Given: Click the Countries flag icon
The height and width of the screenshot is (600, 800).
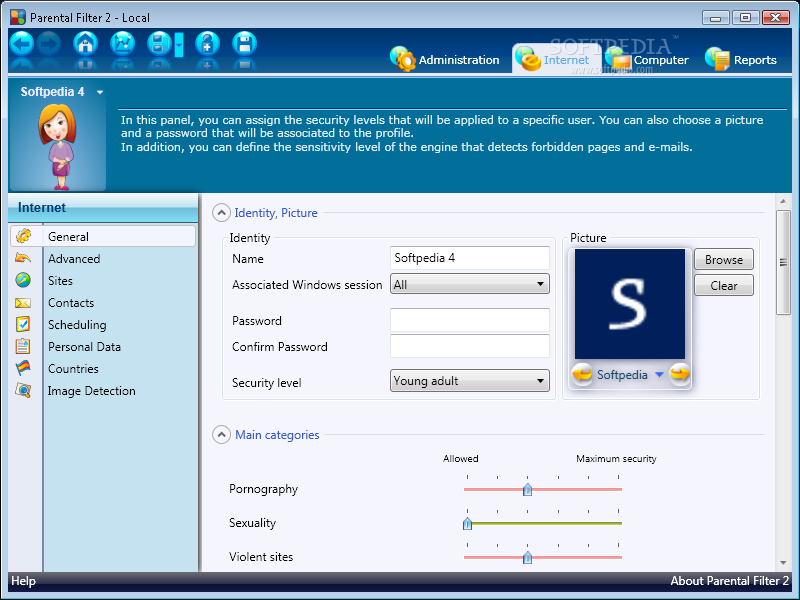Looking at the screenshot, I should [23, 367].
